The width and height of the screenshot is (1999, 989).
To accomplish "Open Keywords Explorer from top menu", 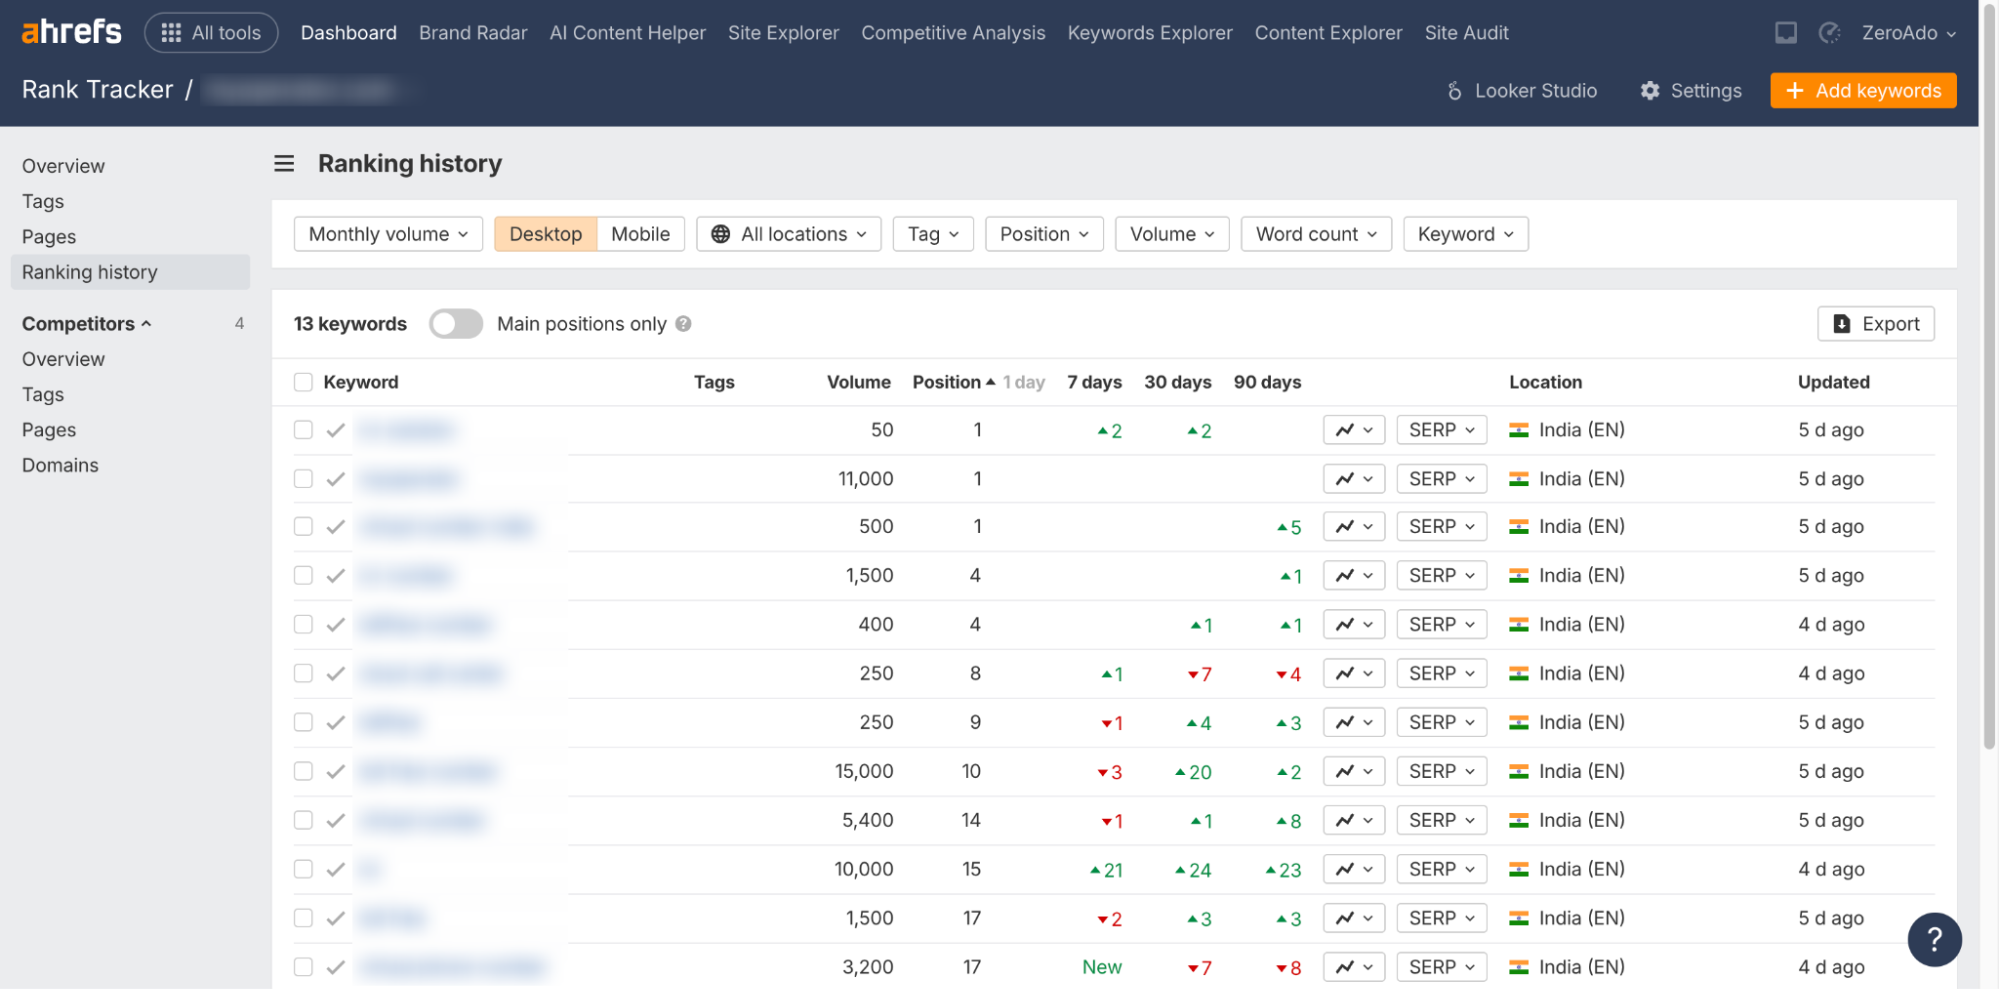I will click(1150, 33).
